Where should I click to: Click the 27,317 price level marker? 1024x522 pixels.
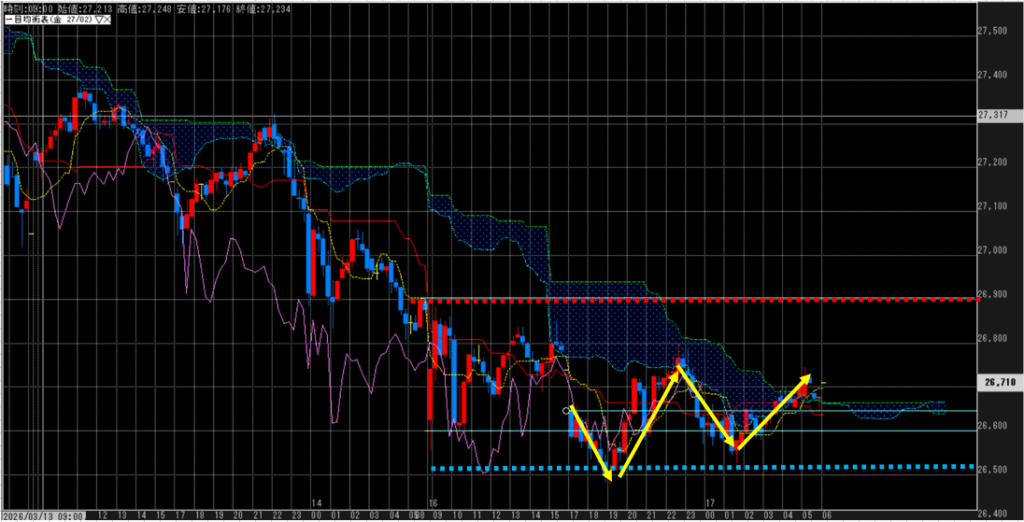[x=995, y=117]
